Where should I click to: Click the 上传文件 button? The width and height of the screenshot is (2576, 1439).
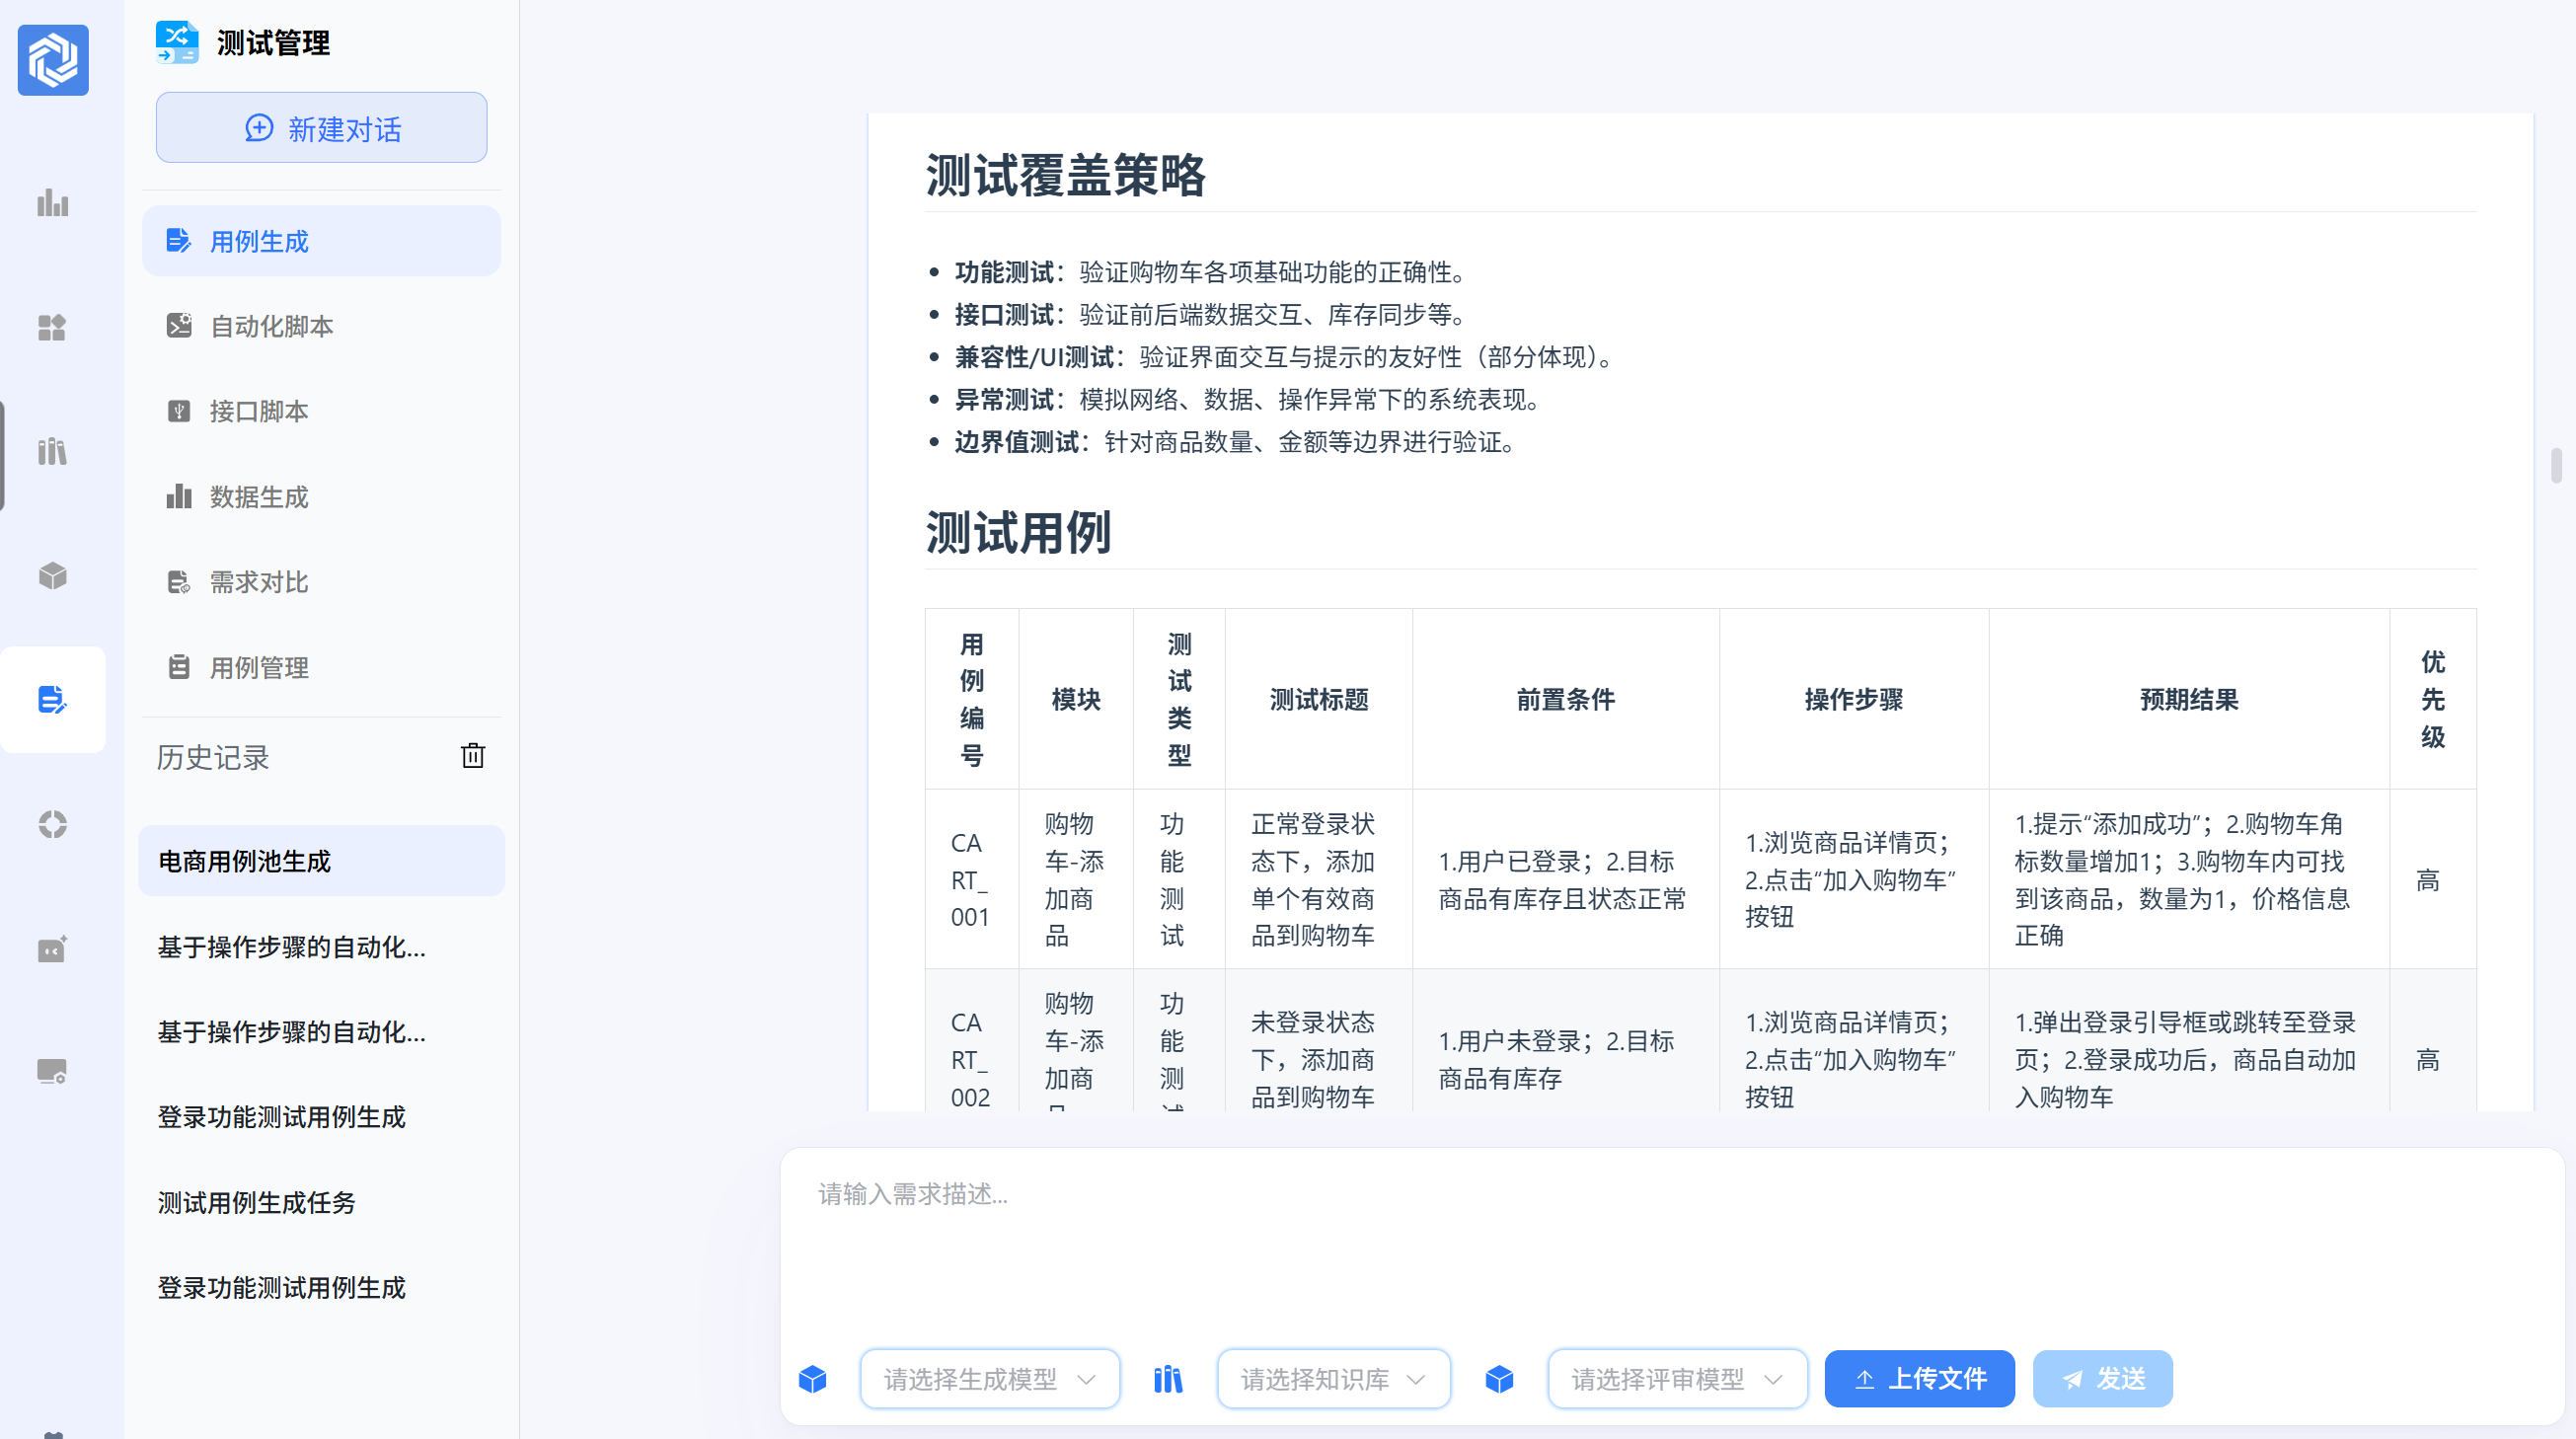click(1919, 1379)
